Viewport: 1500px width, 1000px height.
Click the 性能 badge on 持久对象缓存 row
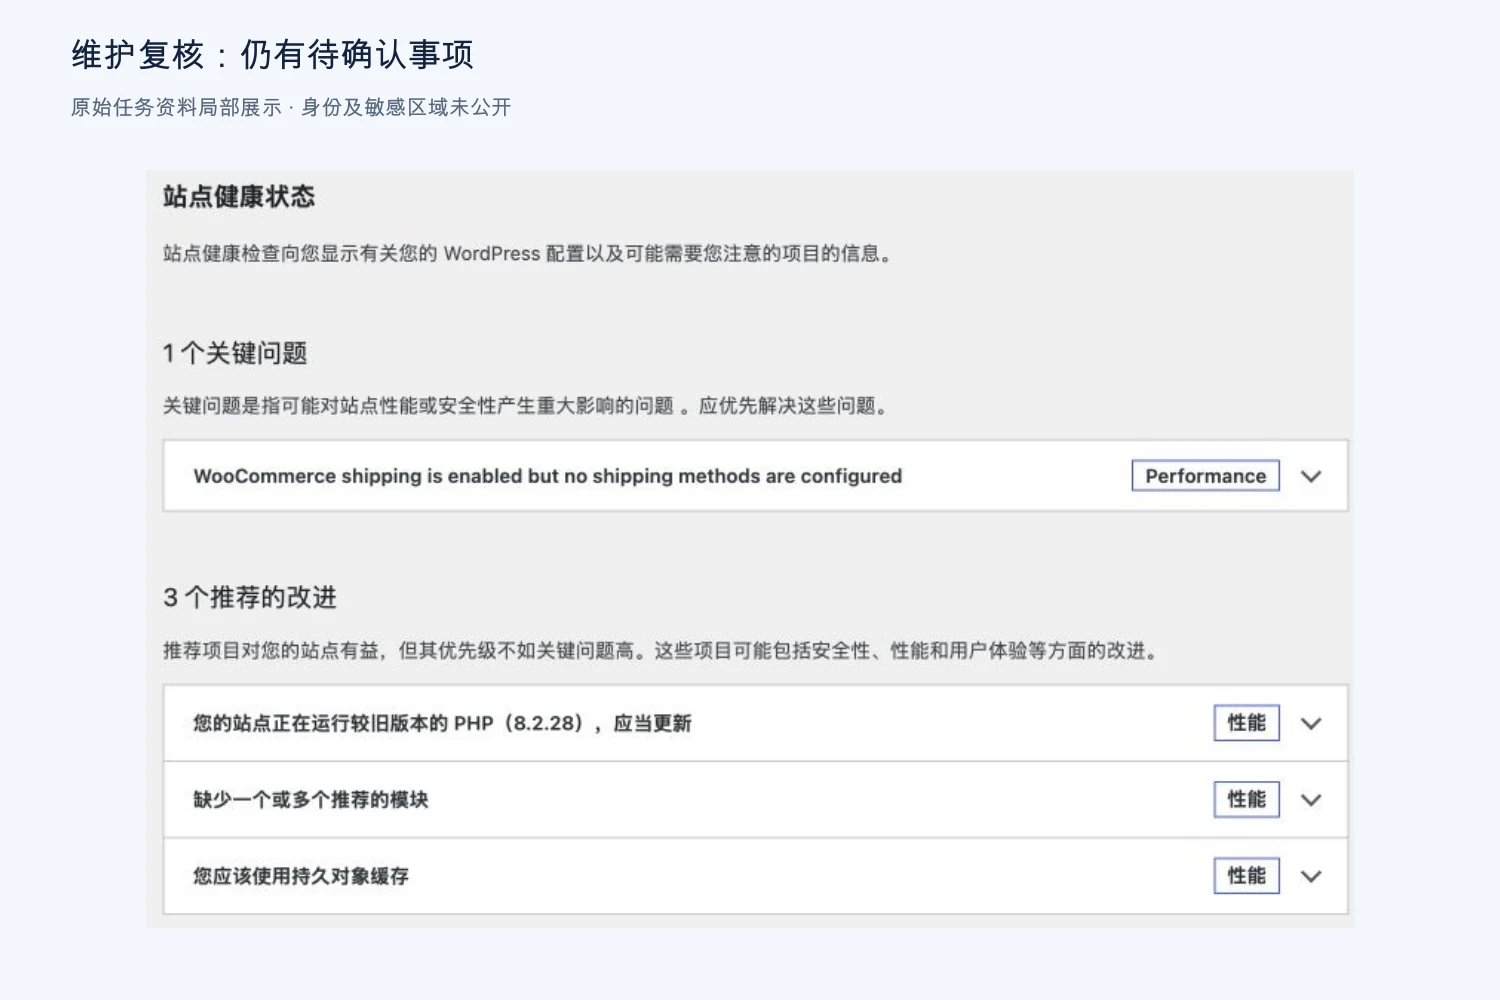(x=1246, y=876)
